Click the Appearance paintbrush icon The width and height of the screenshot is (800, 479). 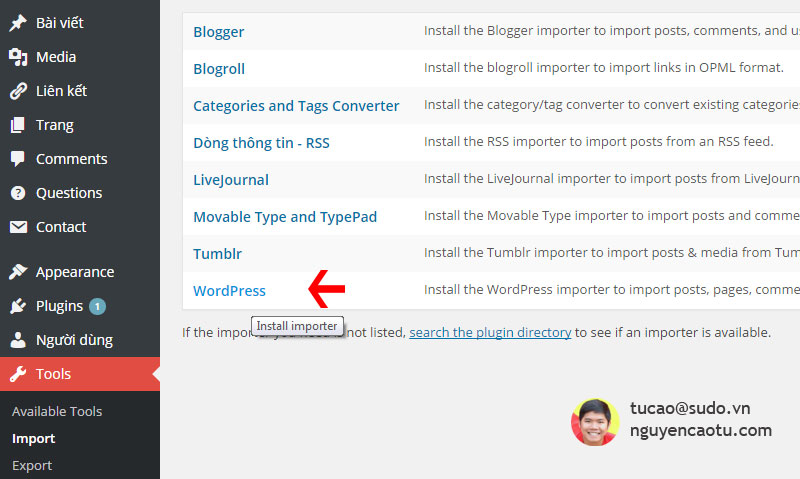(x=18, y=272)
